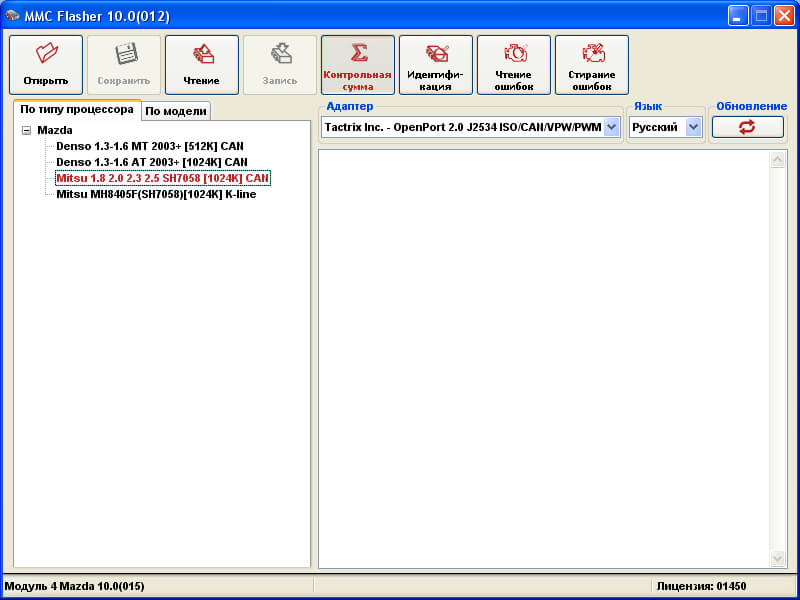Read fault codes with Чтение ошибок
The width and height of the screenshot is (800, 600).
coord(514,65)
